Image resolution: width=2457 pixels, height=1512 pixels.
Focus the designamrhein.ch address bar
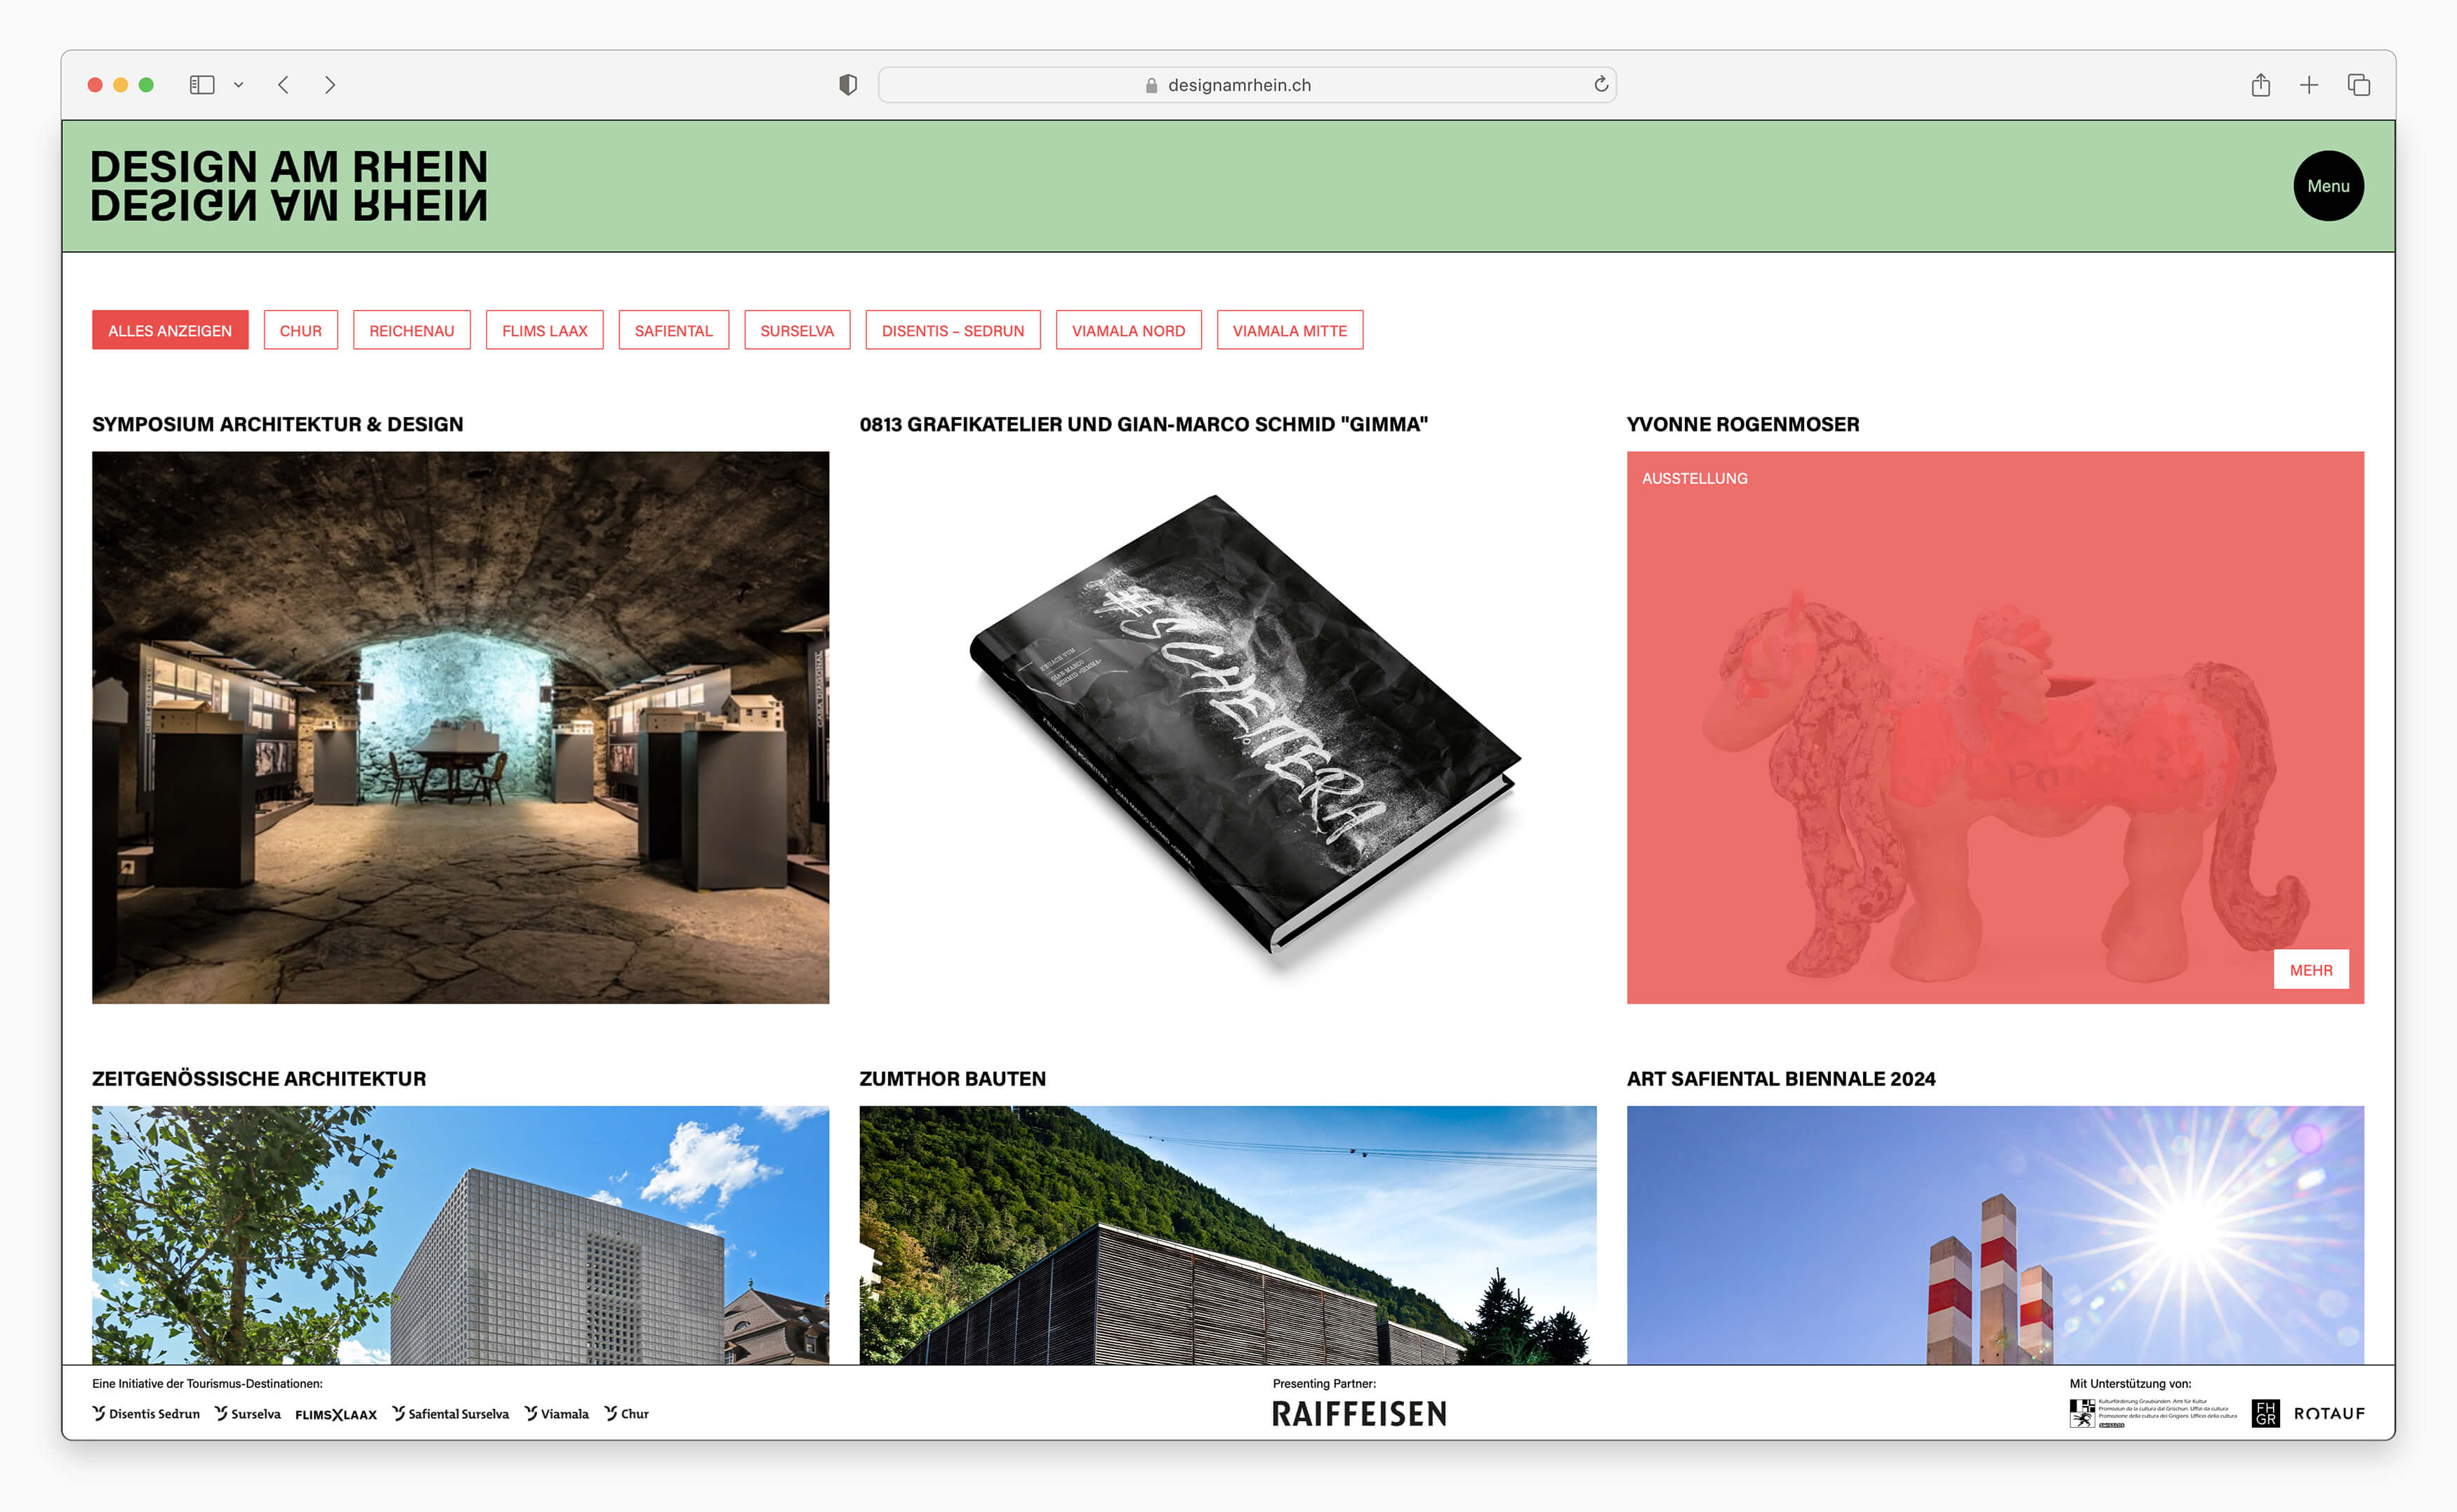click(1247, 85)
